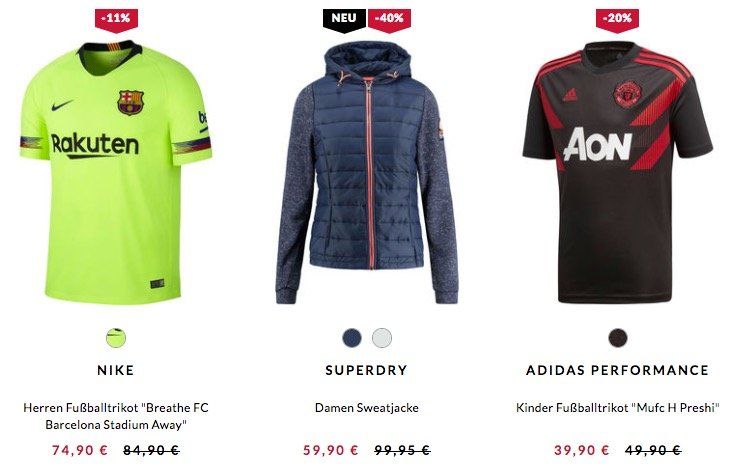Select the neon green color swatch

(116, 338)
